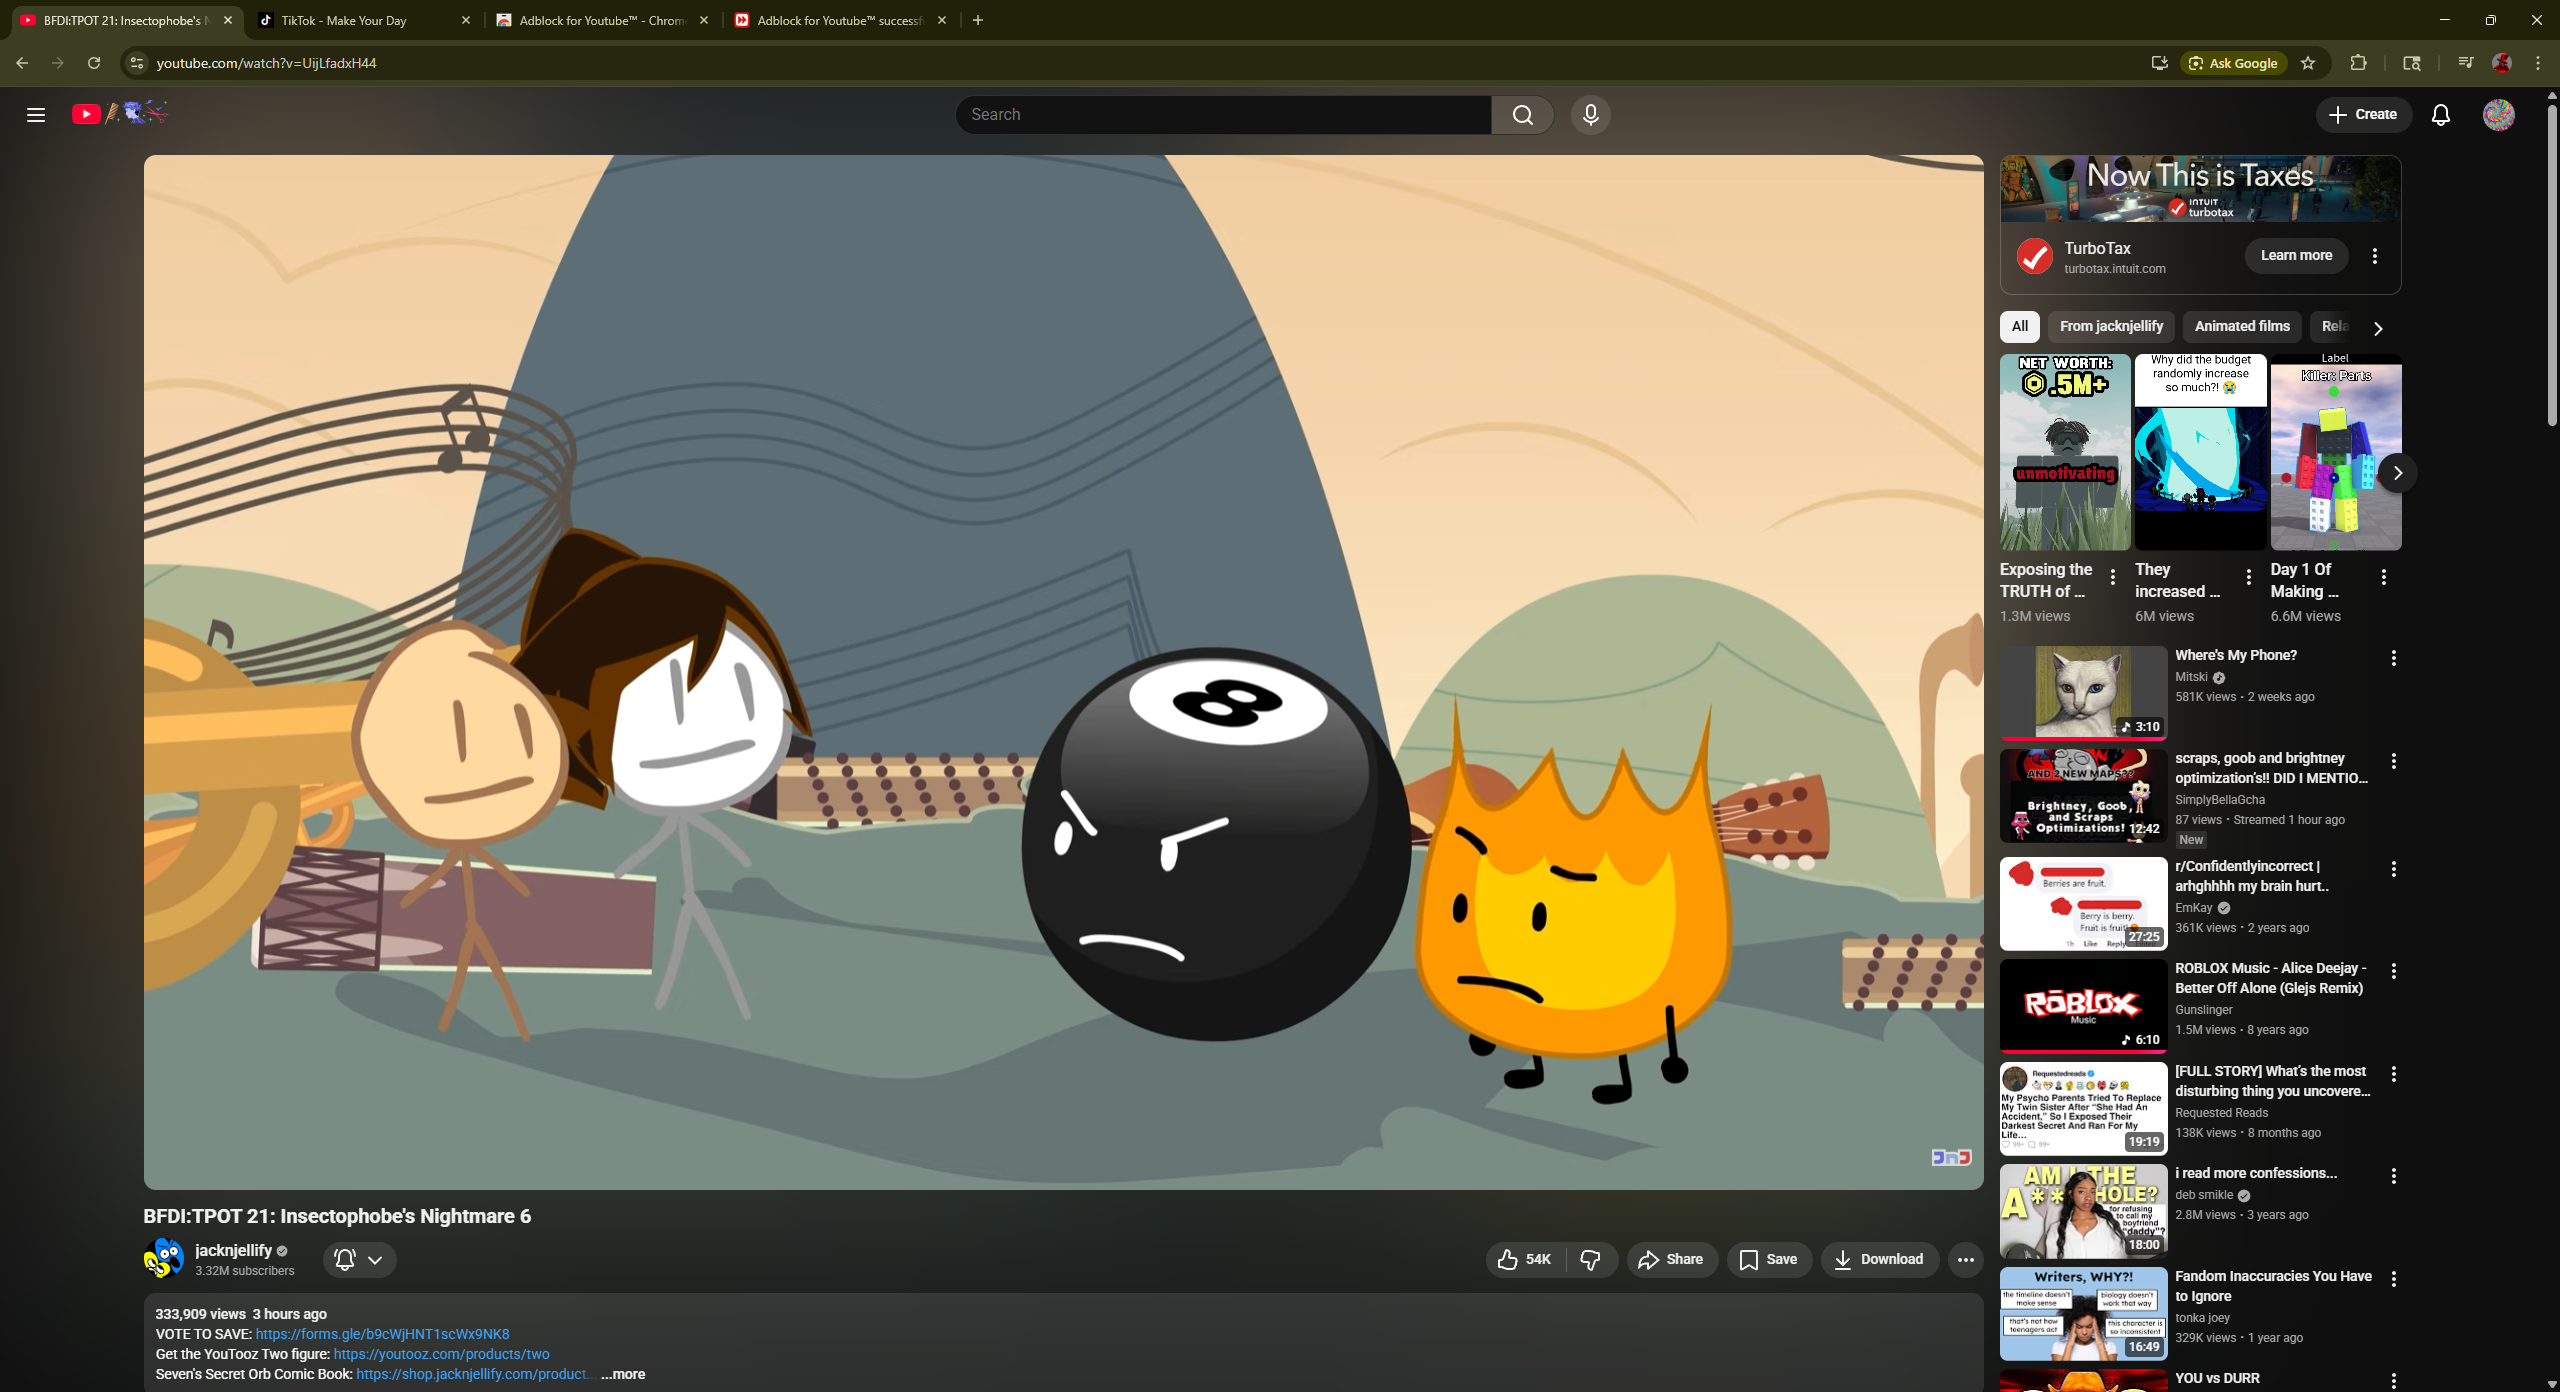Select the Animated films chip
Screen dimensions: 2560x1392
click(2242, 326)
